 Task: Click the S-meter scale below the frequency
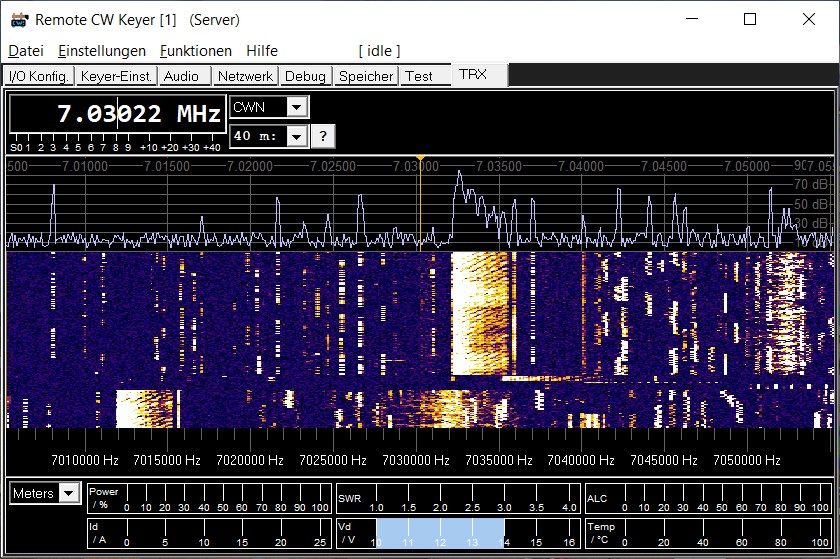pos(116,143)
